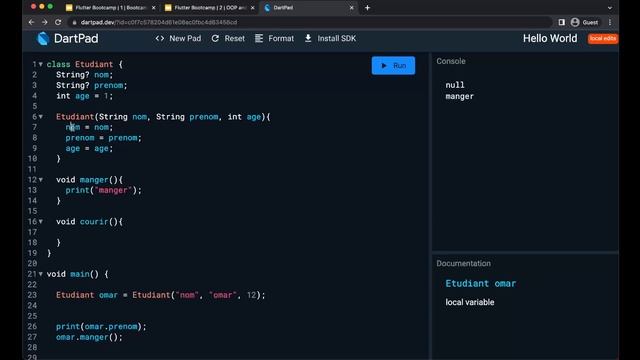Click the Install SDK download icon
640x360 pixels.
[308, 38]
